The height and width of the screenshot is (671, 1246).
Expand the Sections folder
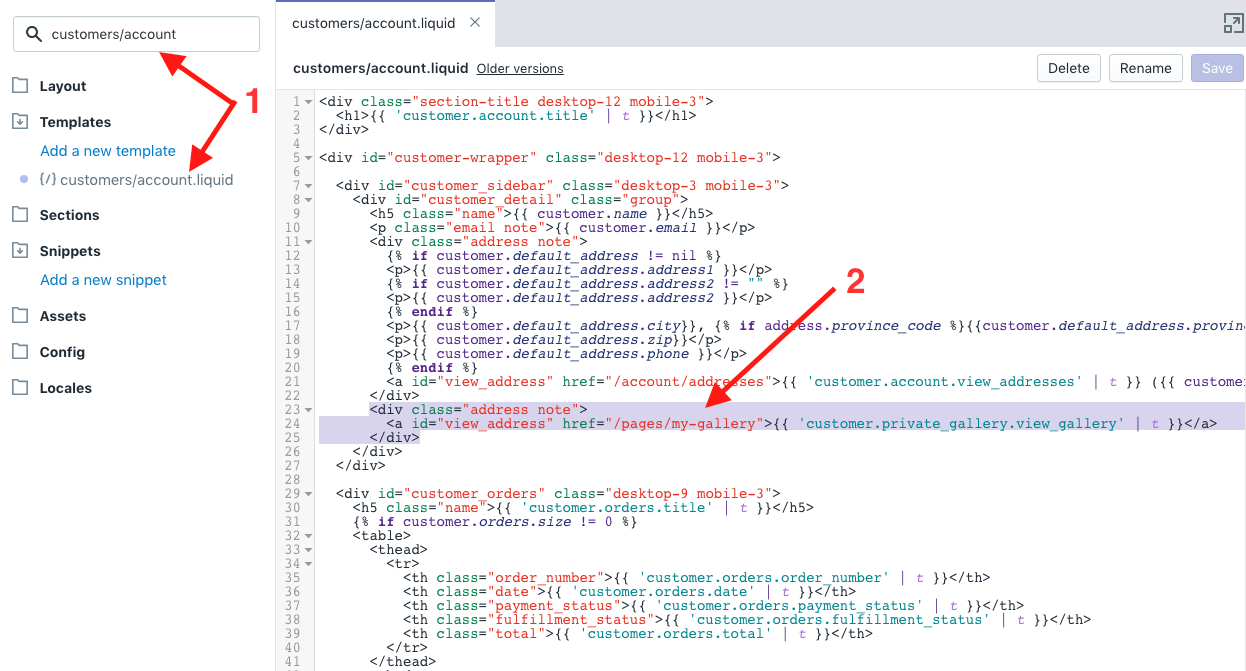pyautogui.click(x=69, y=215)
